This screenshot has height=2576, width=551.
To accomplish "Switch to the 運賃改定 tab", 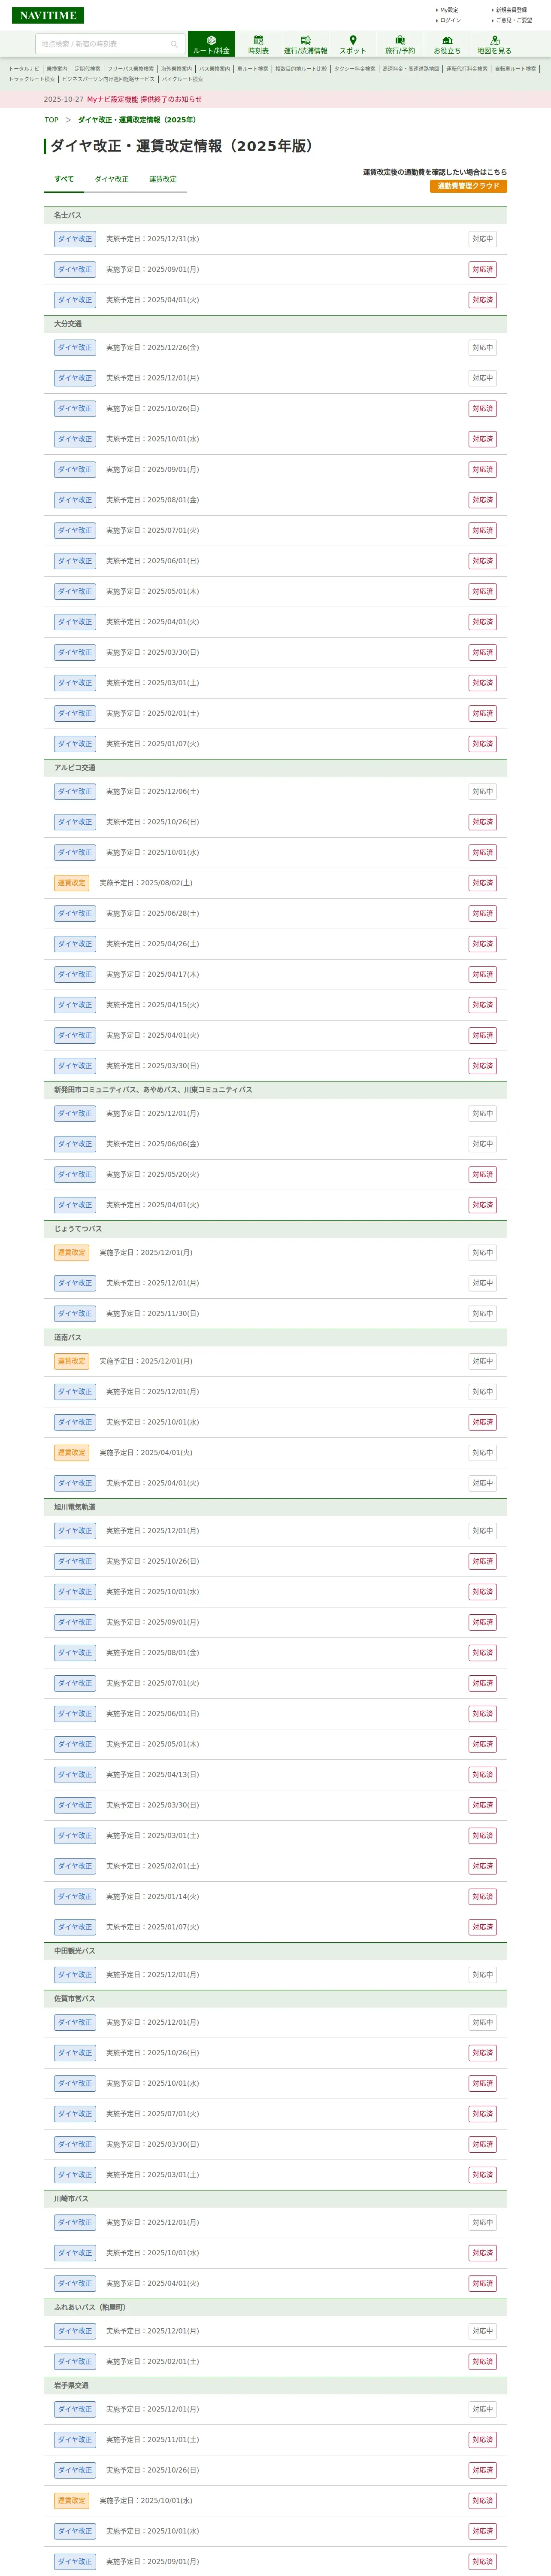I will (x=163, y=179).
